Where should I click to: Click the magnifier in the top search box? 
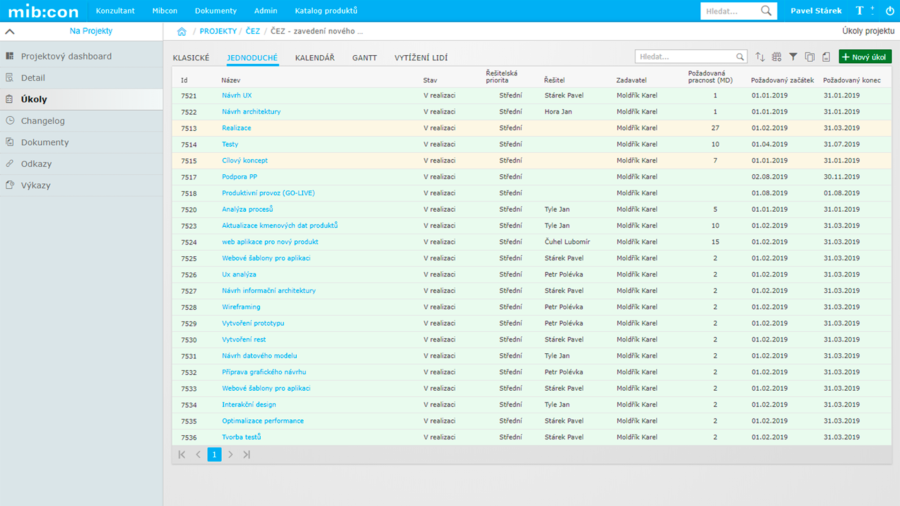point(767,11)
